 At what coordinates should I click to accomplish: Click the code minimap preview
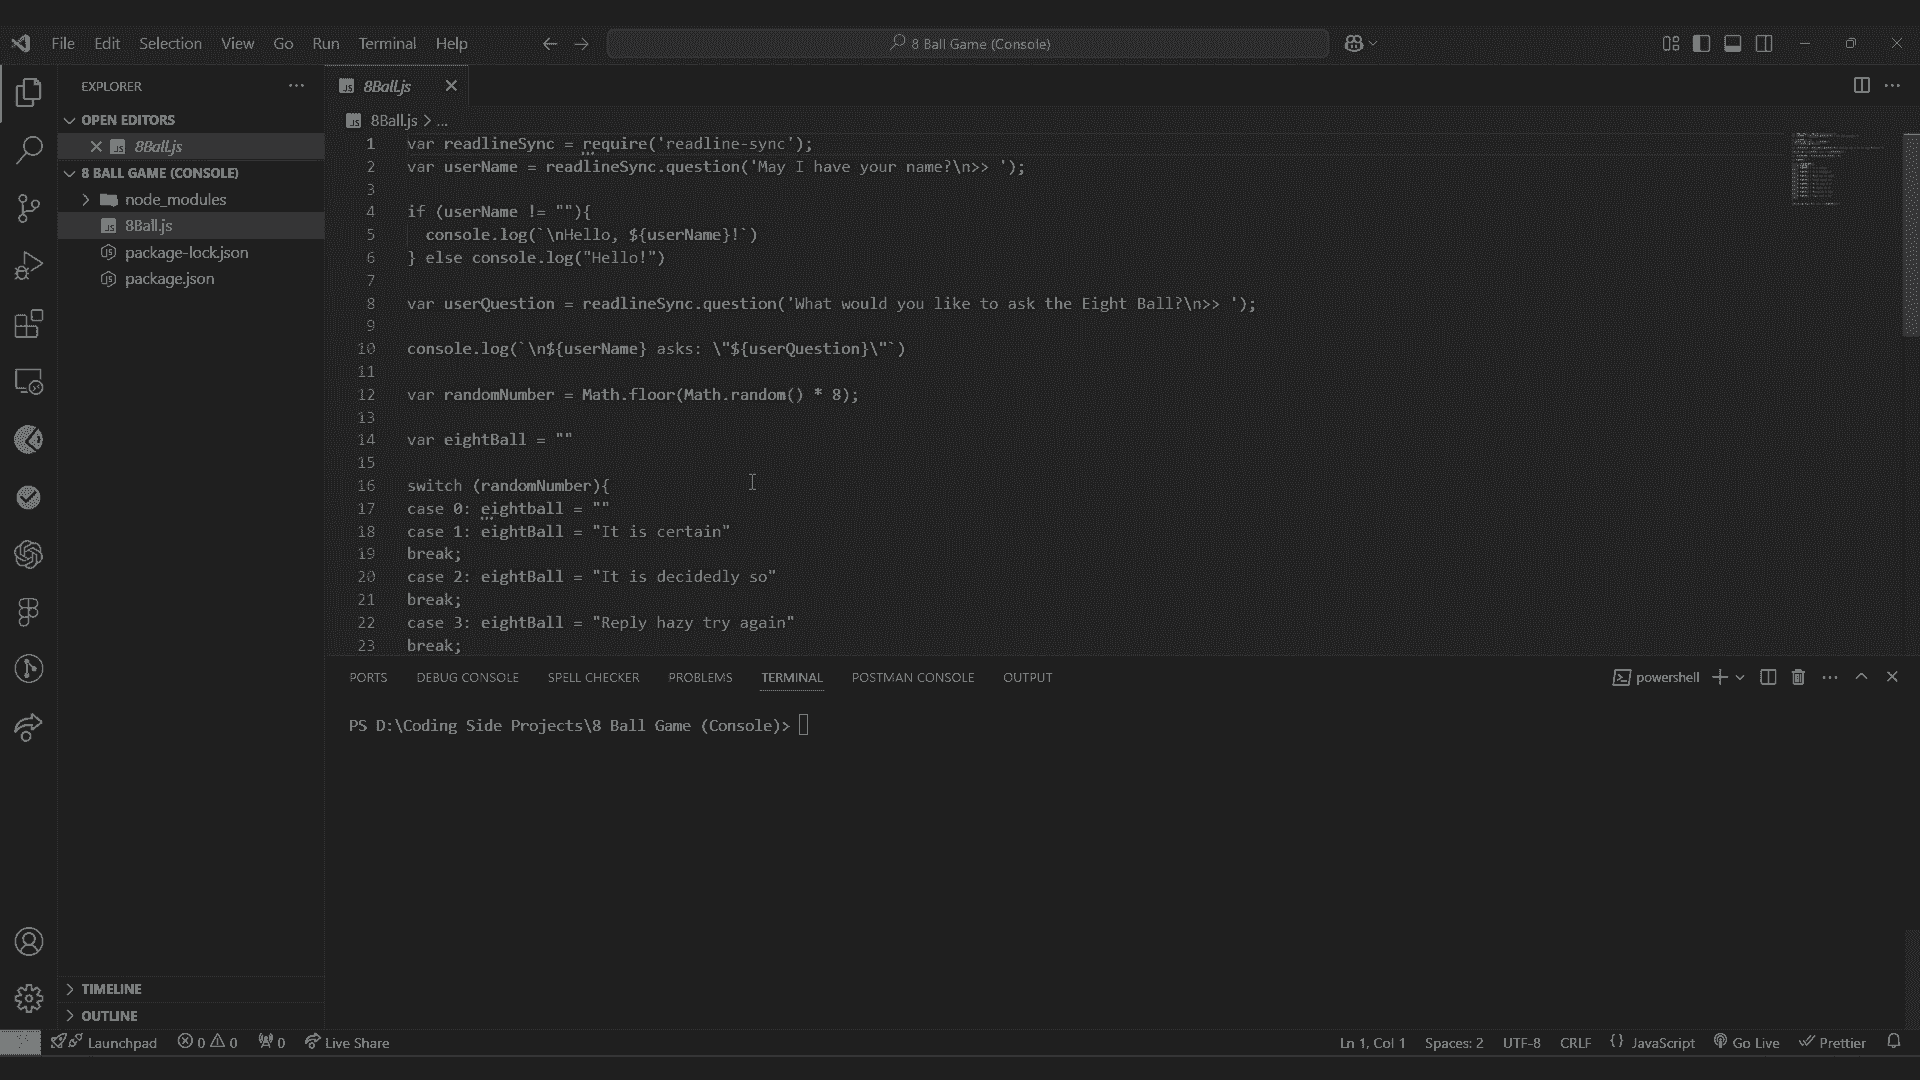(x=1838, y=168)
